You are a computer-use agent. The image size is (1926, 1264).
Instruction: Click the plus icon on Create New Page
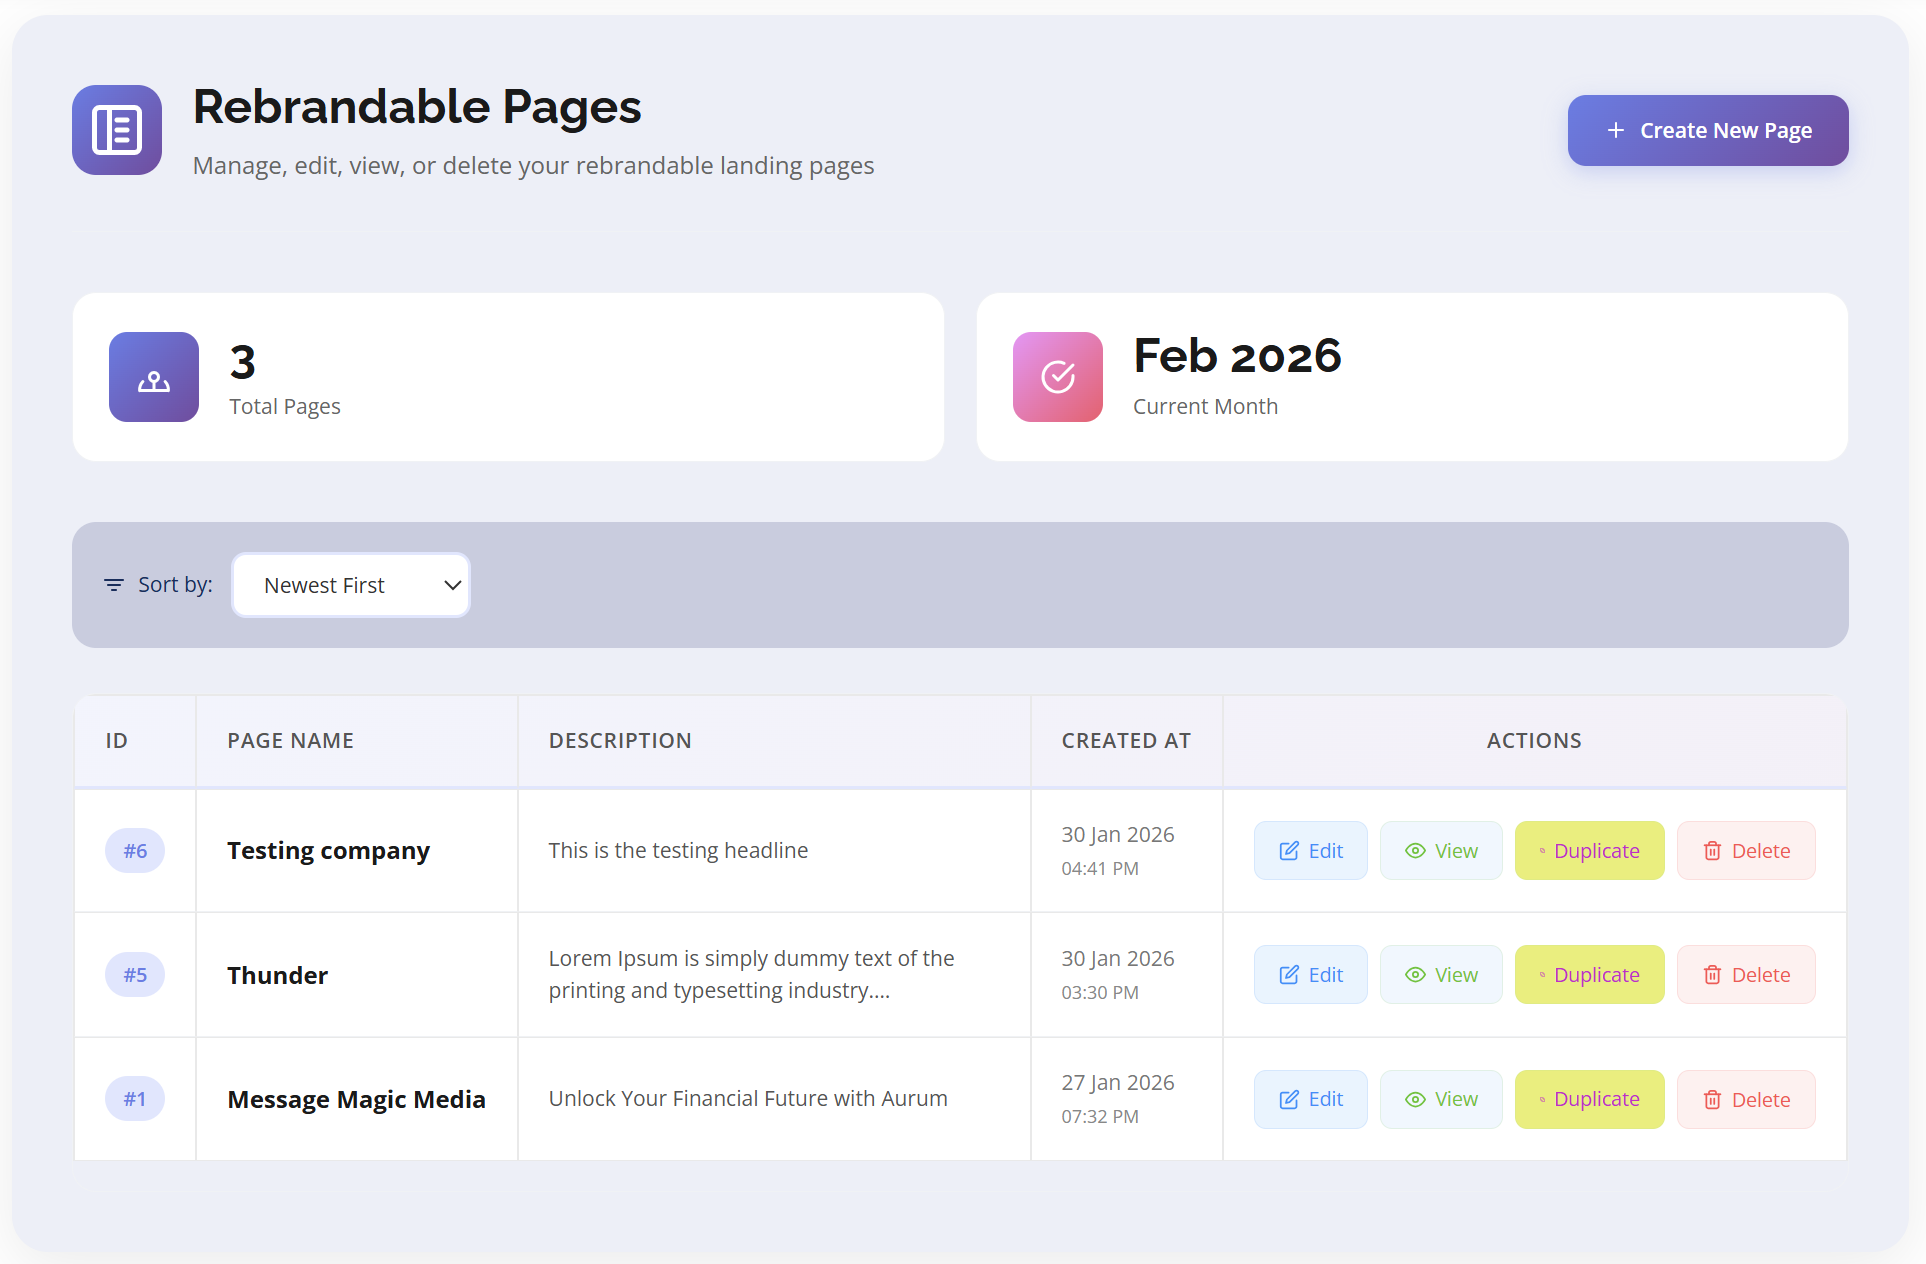point(1615,131)
